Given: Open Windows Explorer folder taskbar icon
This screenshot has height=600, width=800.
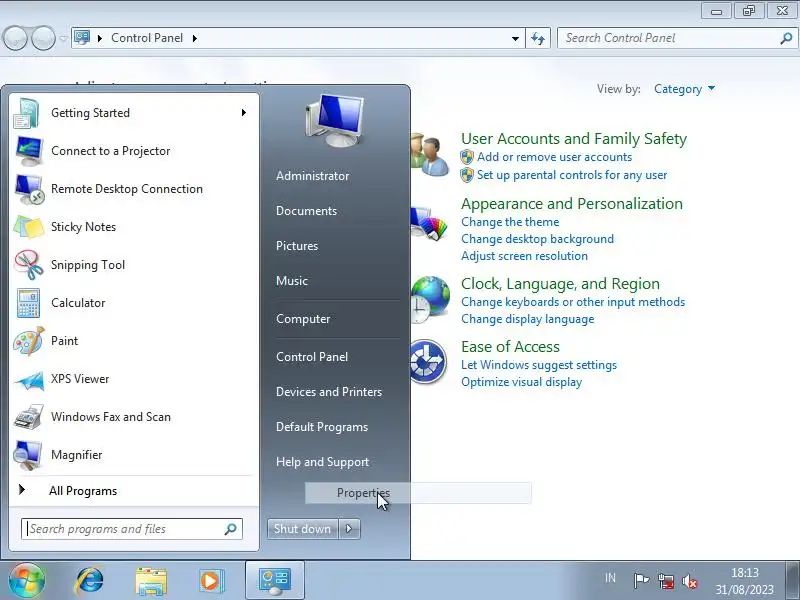Looking at the screenshot, I should pyautogui.click(x=151, y=581).
